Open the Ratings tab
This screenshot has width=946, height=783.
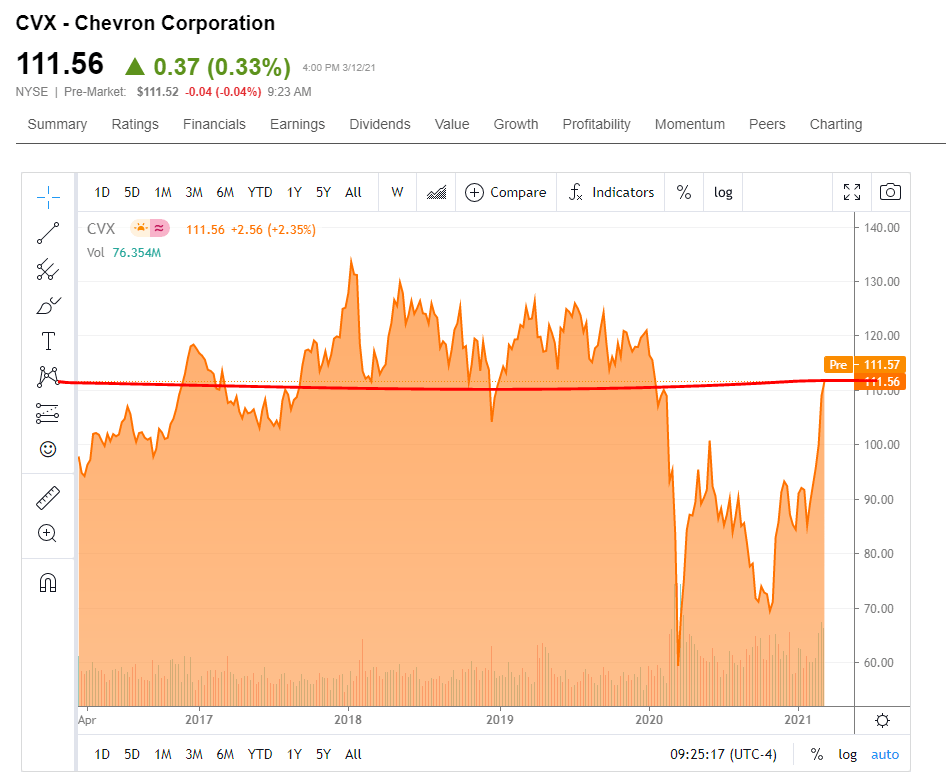coord(135,124)
